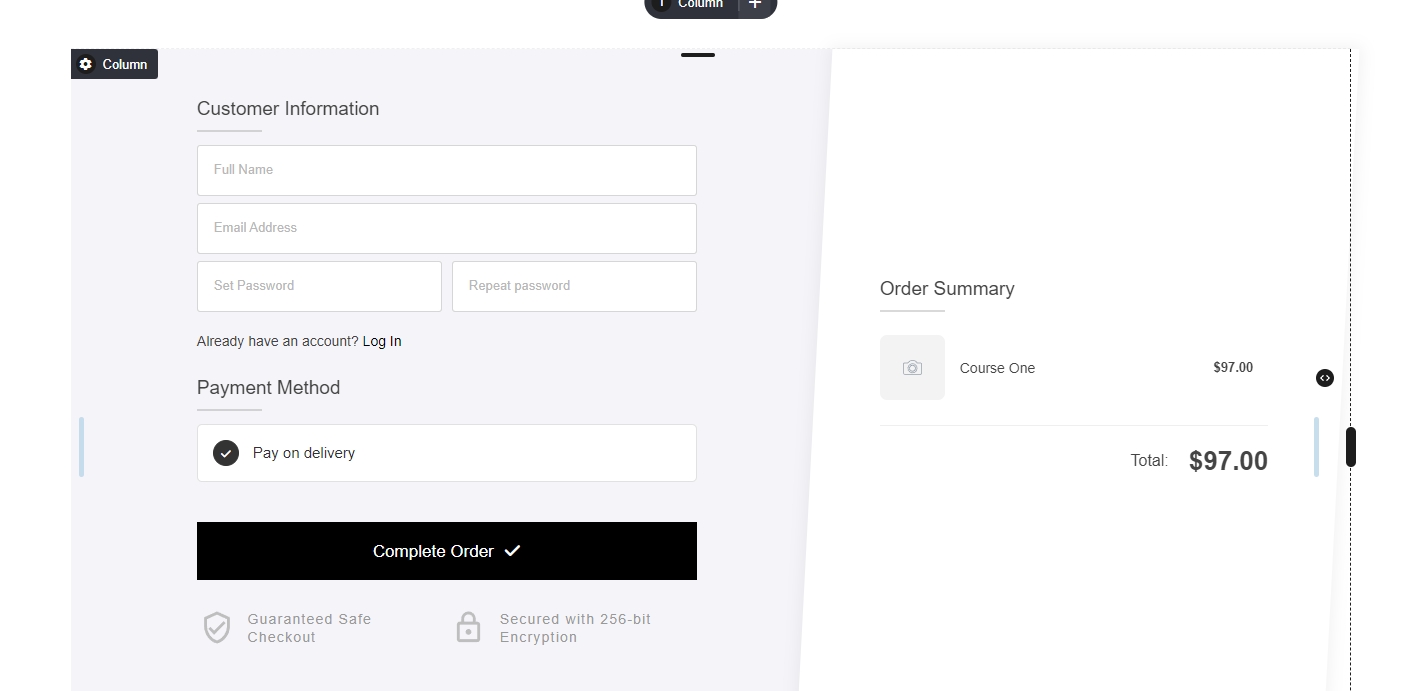Follow the Log In link
1426x691 pixels.
tap(382, 341)
